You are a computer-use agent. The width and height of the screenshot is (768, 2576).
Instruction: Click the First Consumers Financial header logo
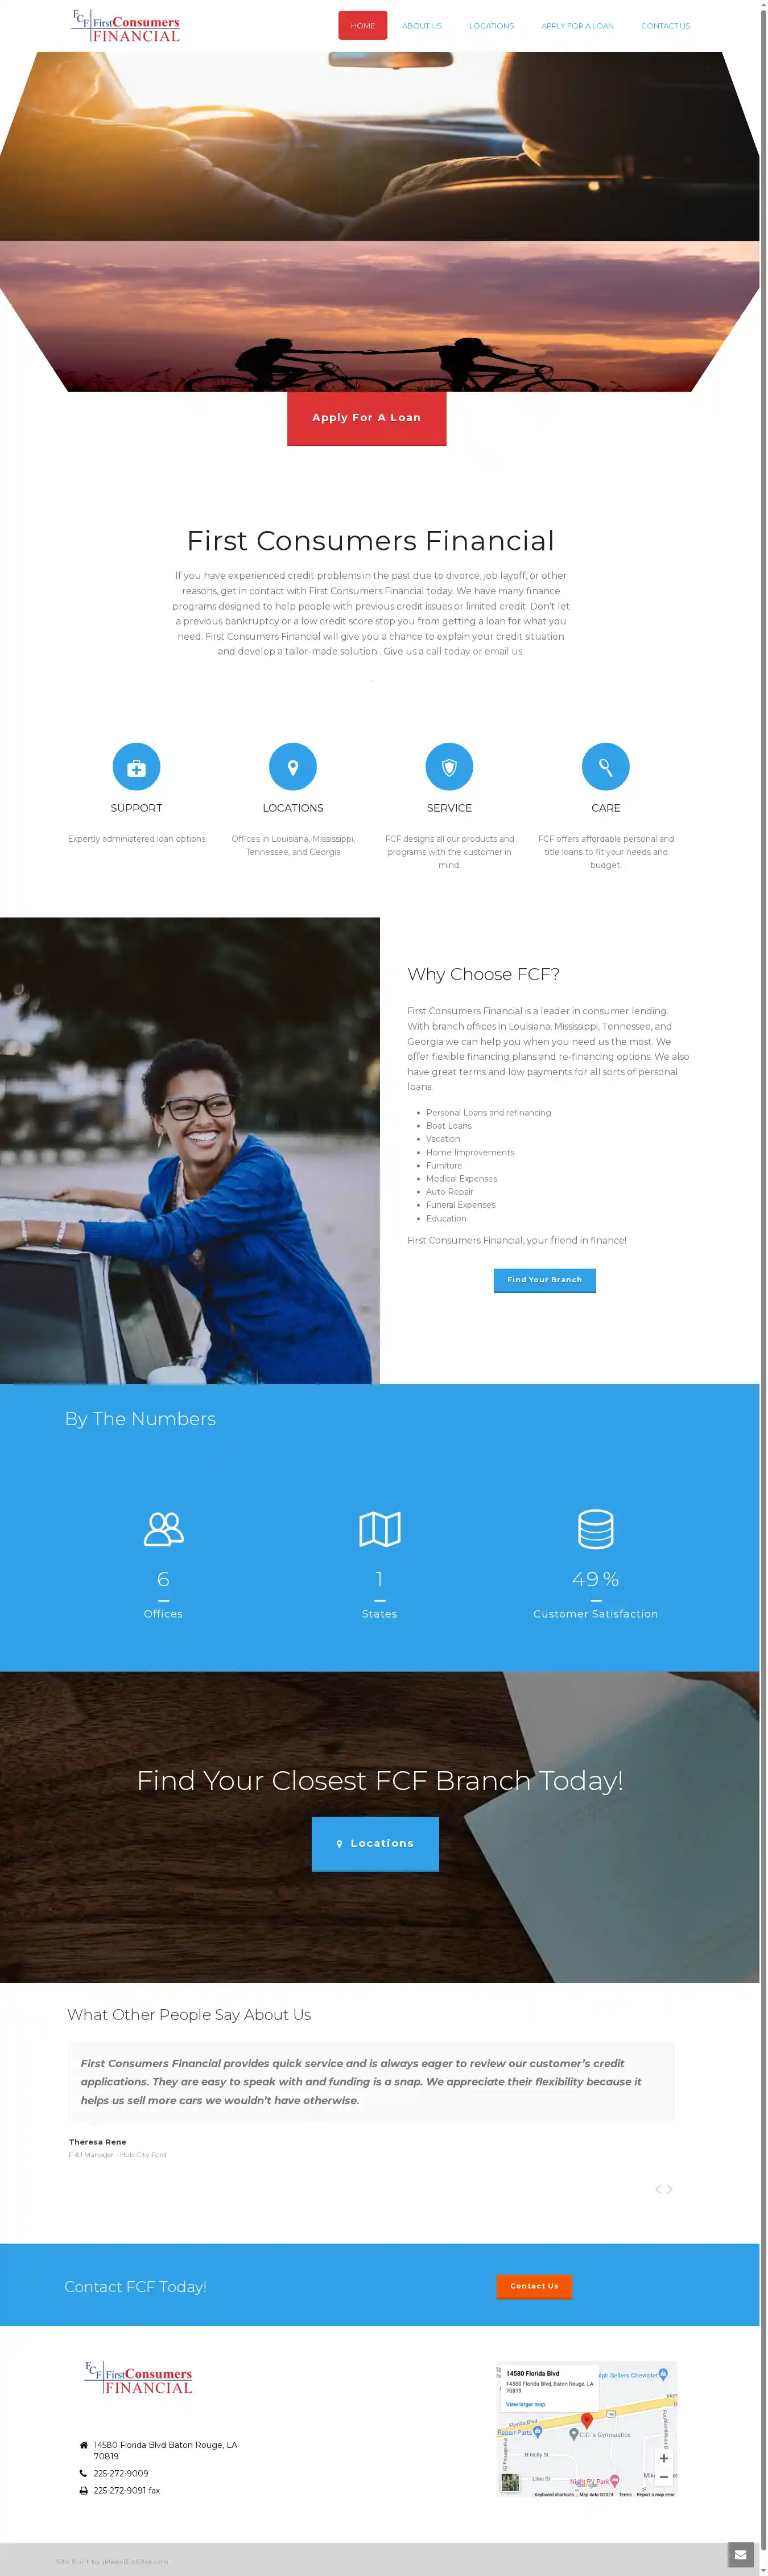tap(126, 26)
